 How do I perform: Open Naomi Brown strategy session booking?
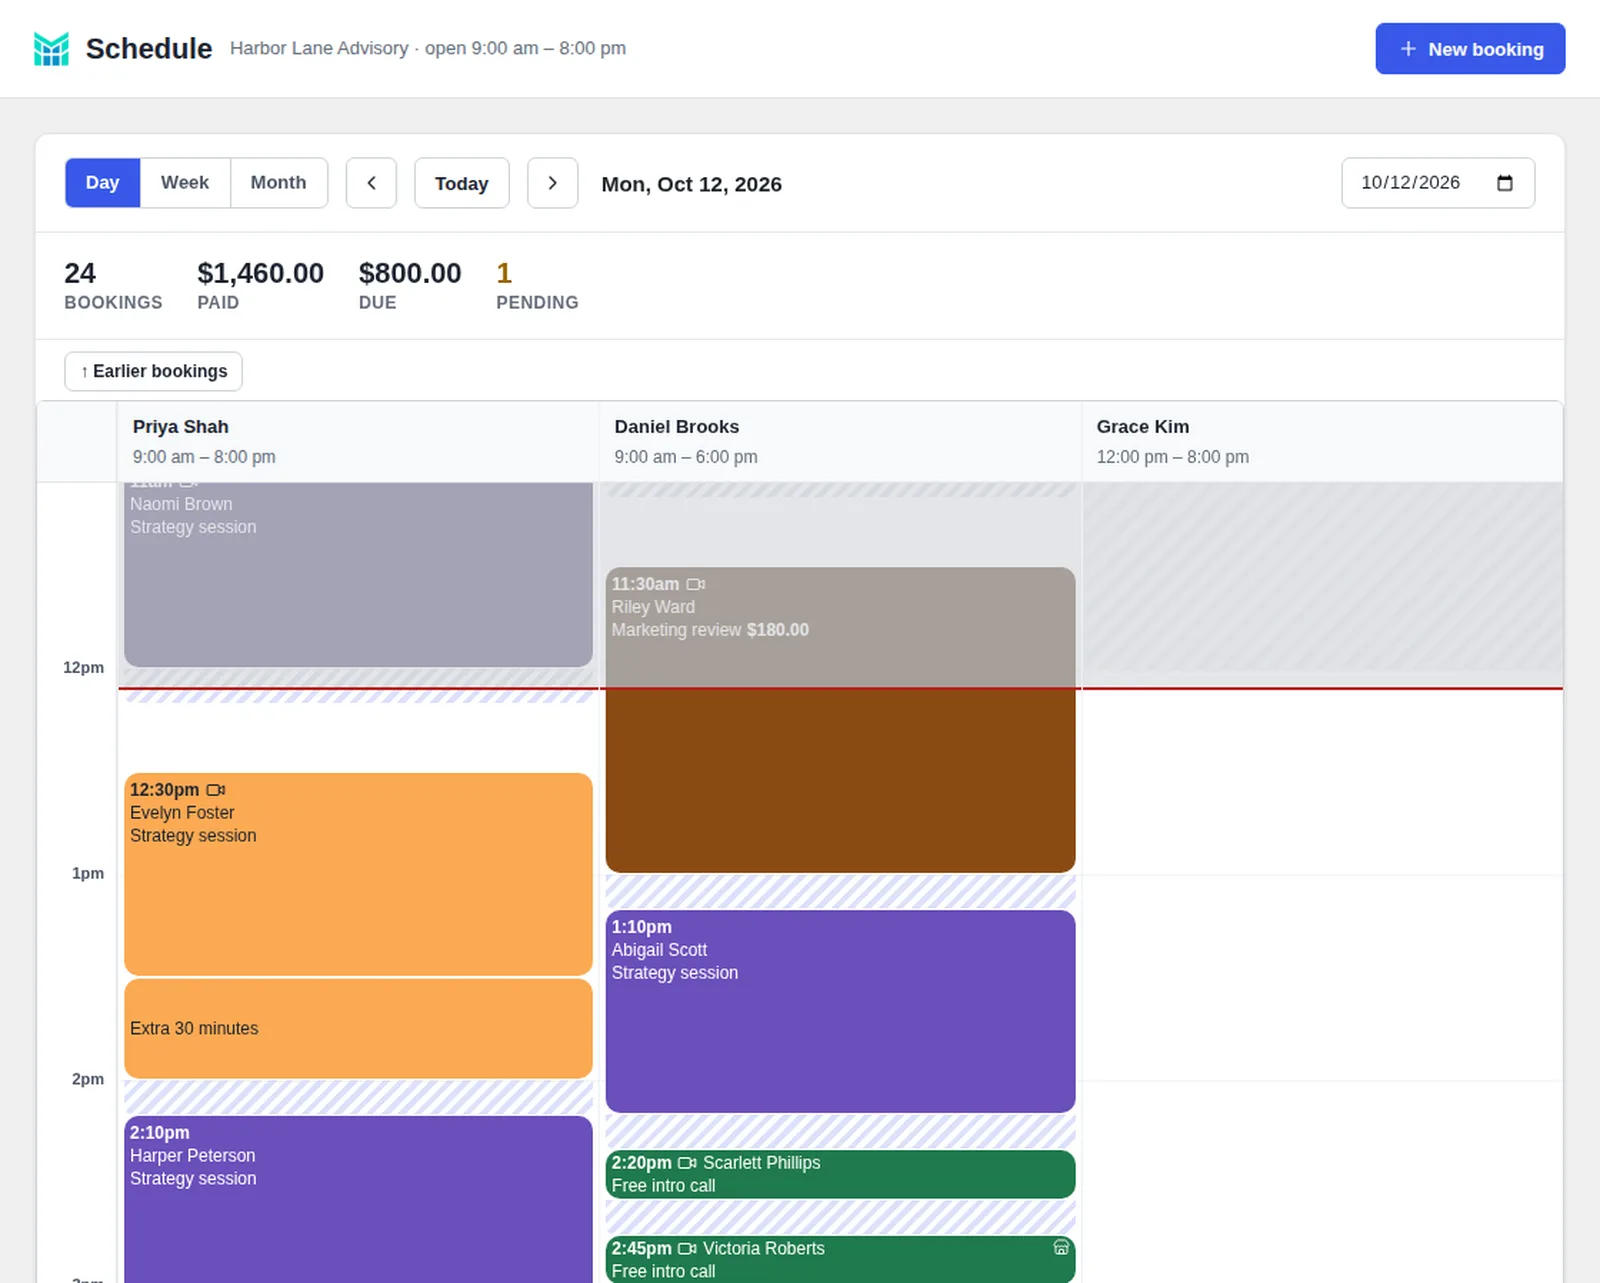[x=358, y=575]
